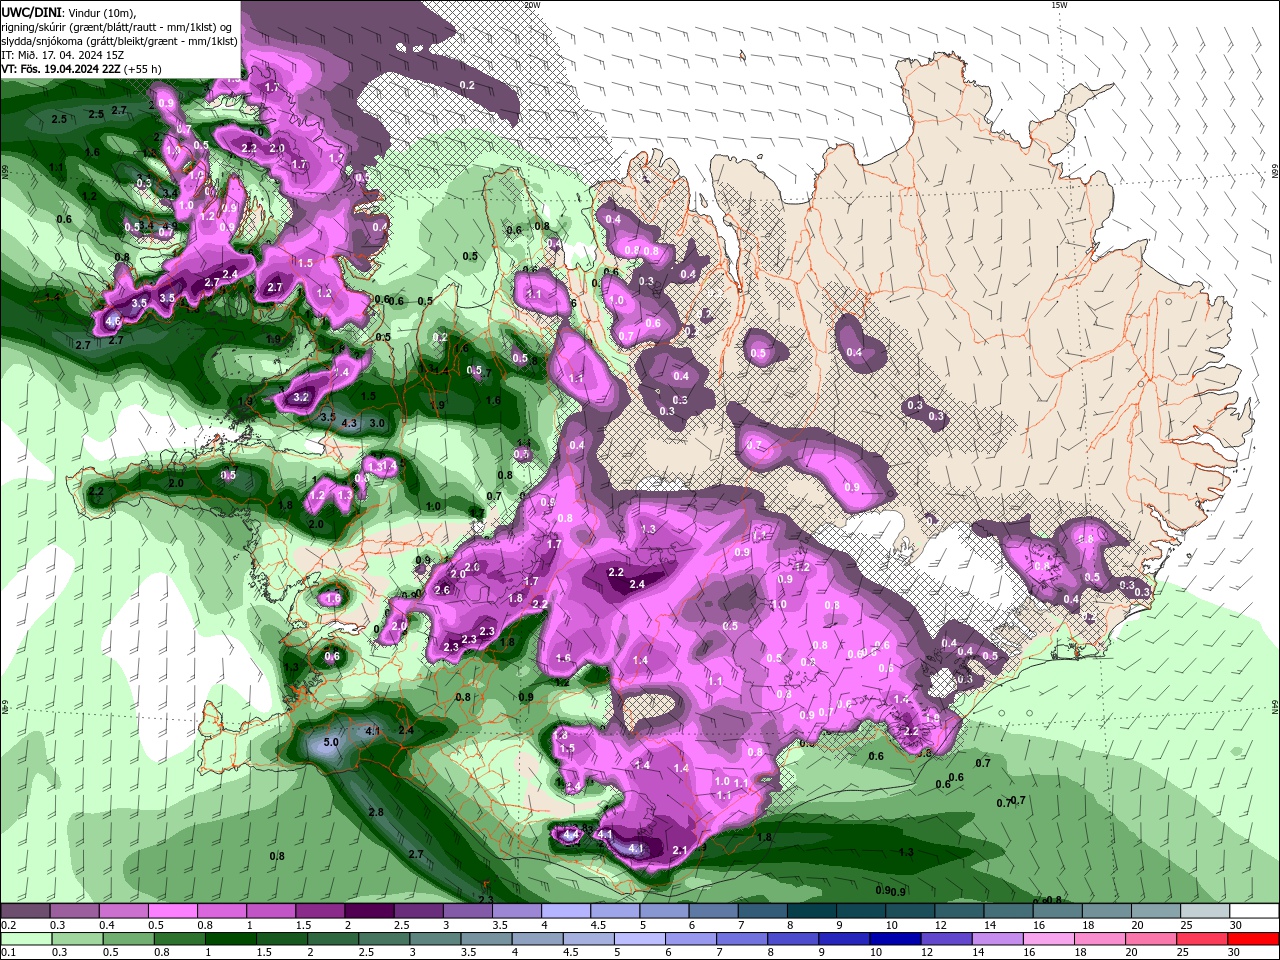Click the '2.6' snowfall value on the map
Screen dimensions: 1280x960
click(442, 590)
